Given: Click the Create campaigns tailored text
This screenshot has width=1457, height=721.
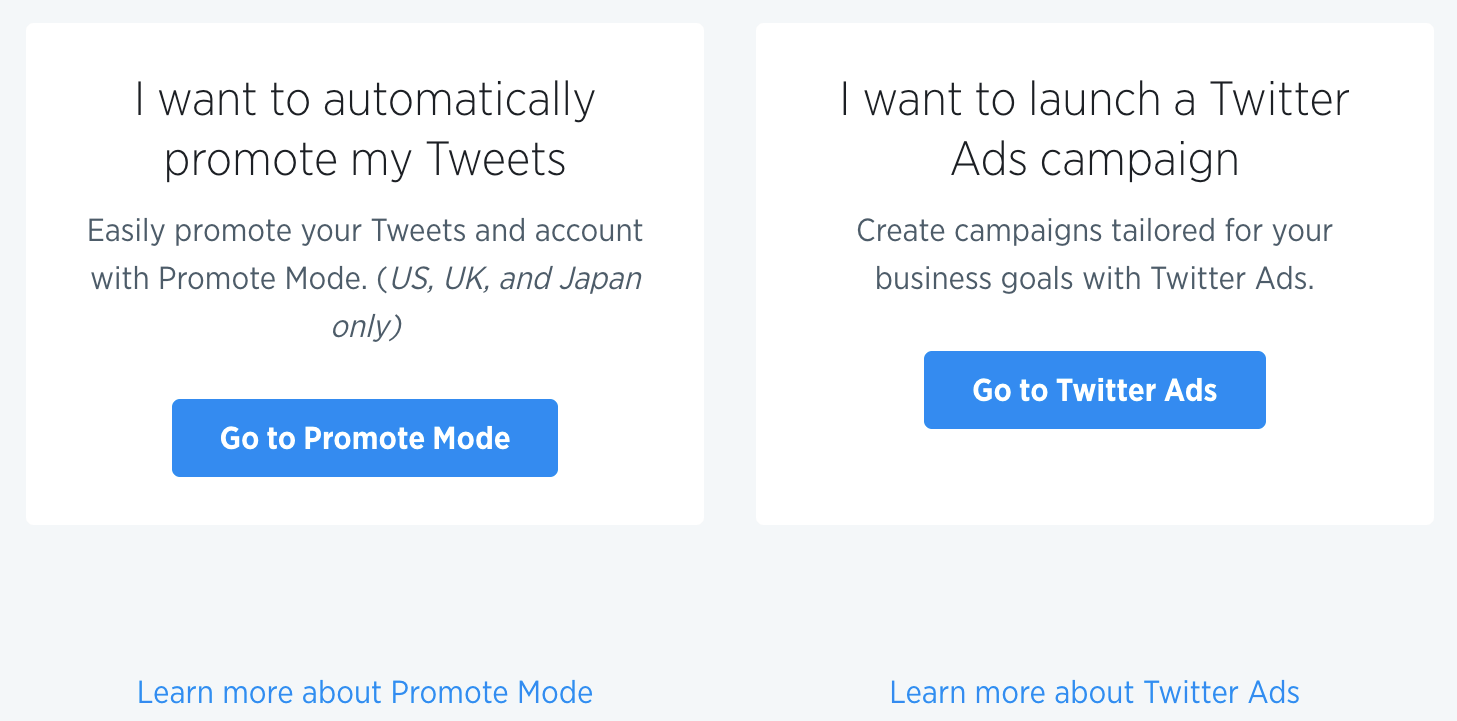Looking at the screenshot, I should pyautogui.click(x=1094, y=230).
